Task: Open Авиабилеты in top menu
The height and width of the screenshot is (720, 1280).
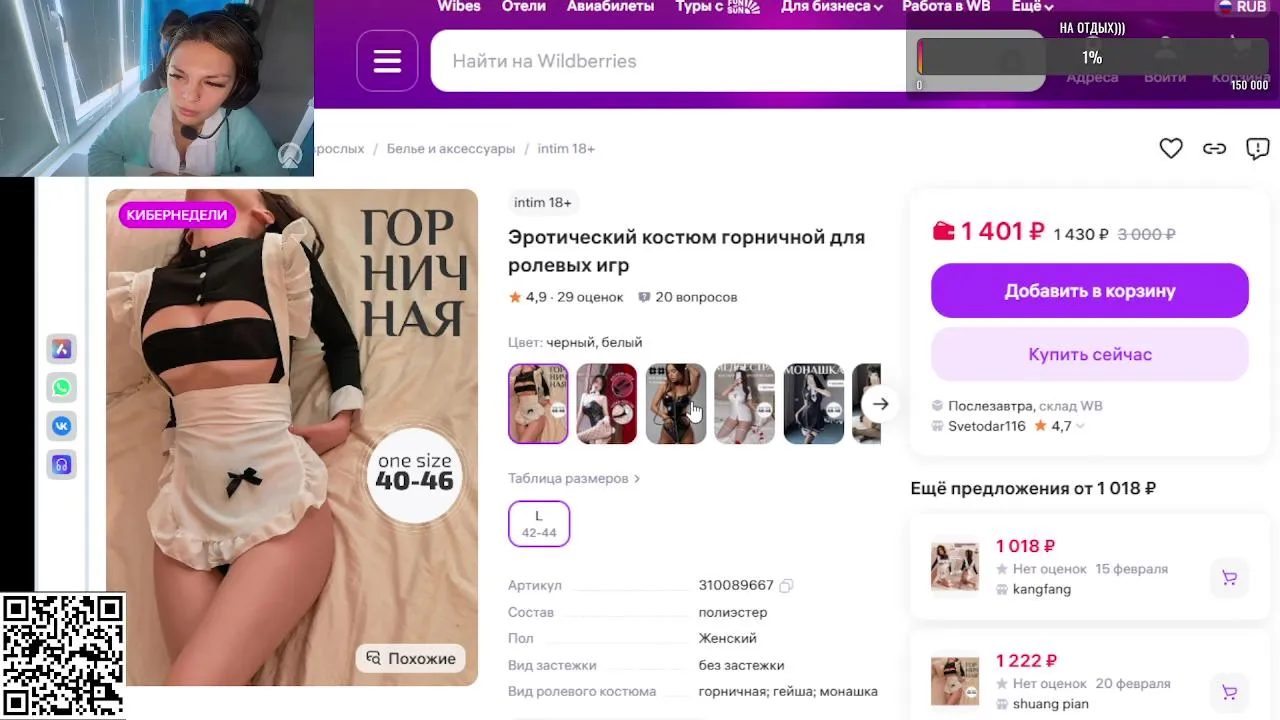Action: [610, 7]
